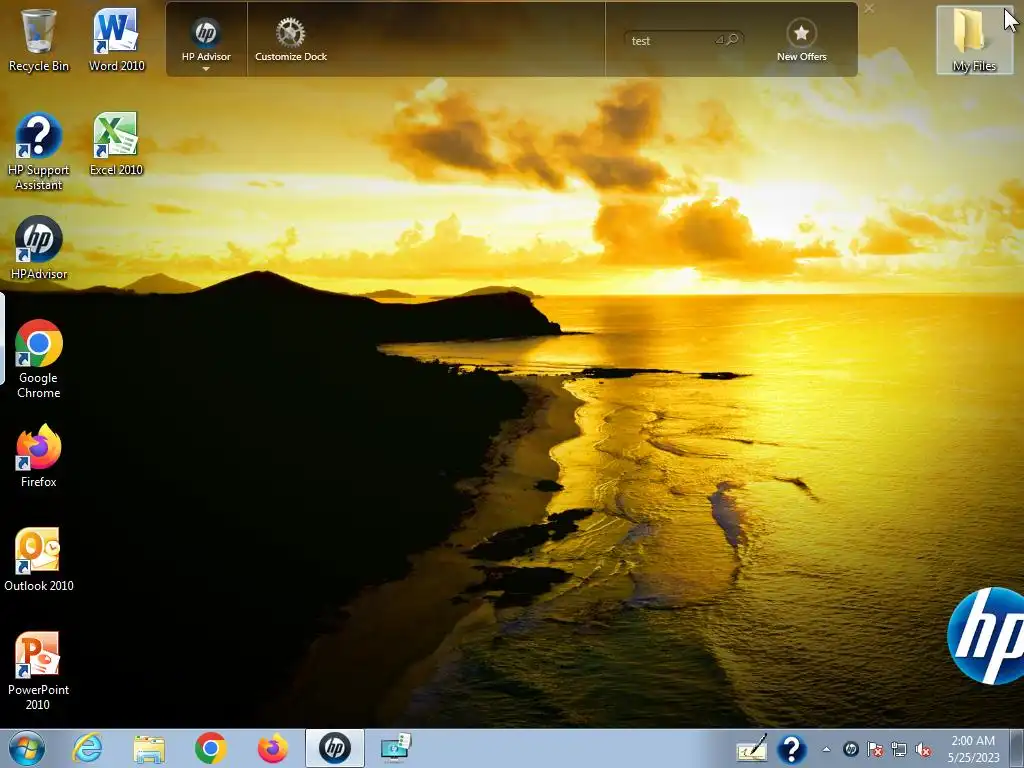Open Action Center flag tray icon

(875, 749)
